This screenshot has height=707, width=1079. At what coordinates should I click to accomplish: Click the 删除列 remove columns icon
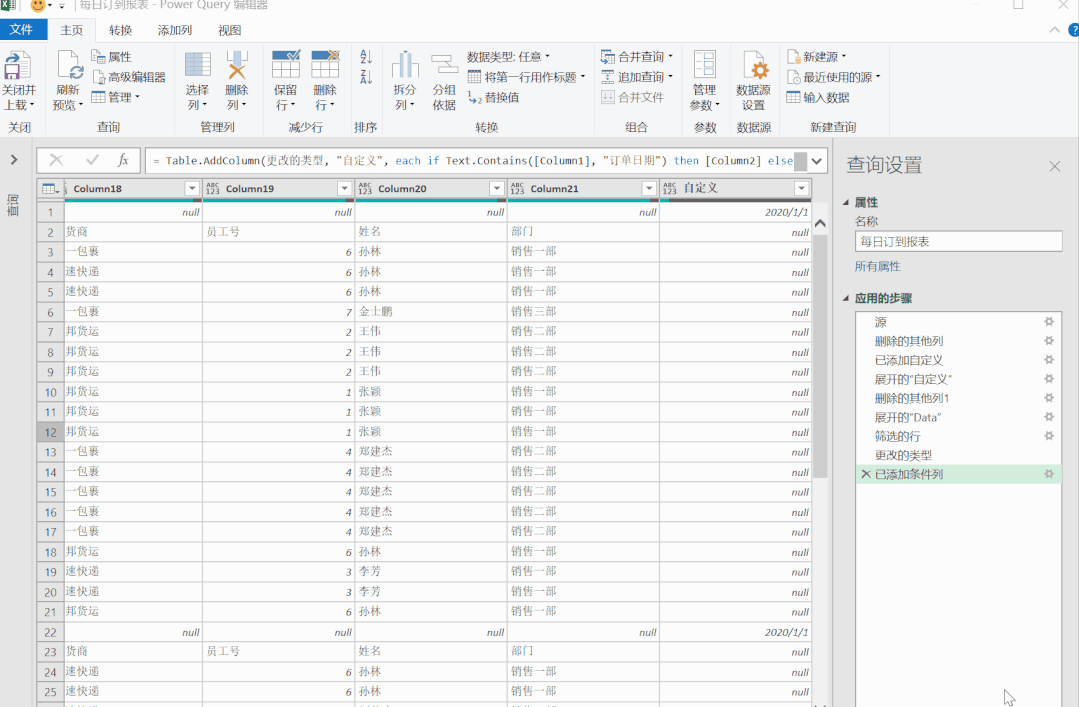(237, 65)
